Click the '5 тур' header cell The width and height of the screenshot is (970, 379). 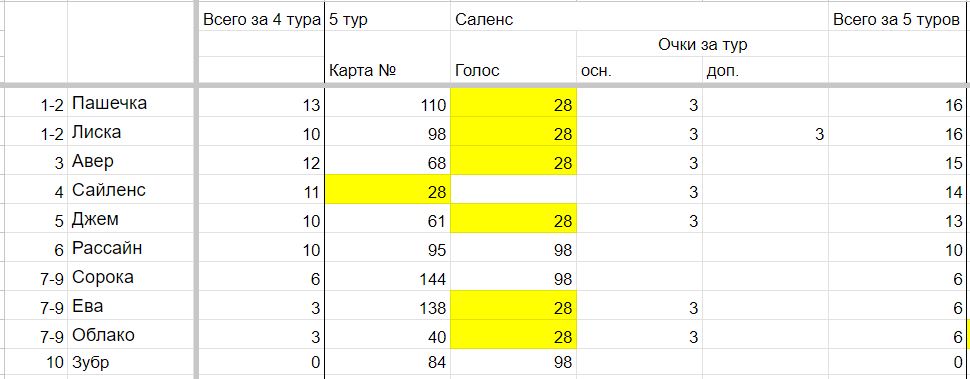[x=387, y=19]
